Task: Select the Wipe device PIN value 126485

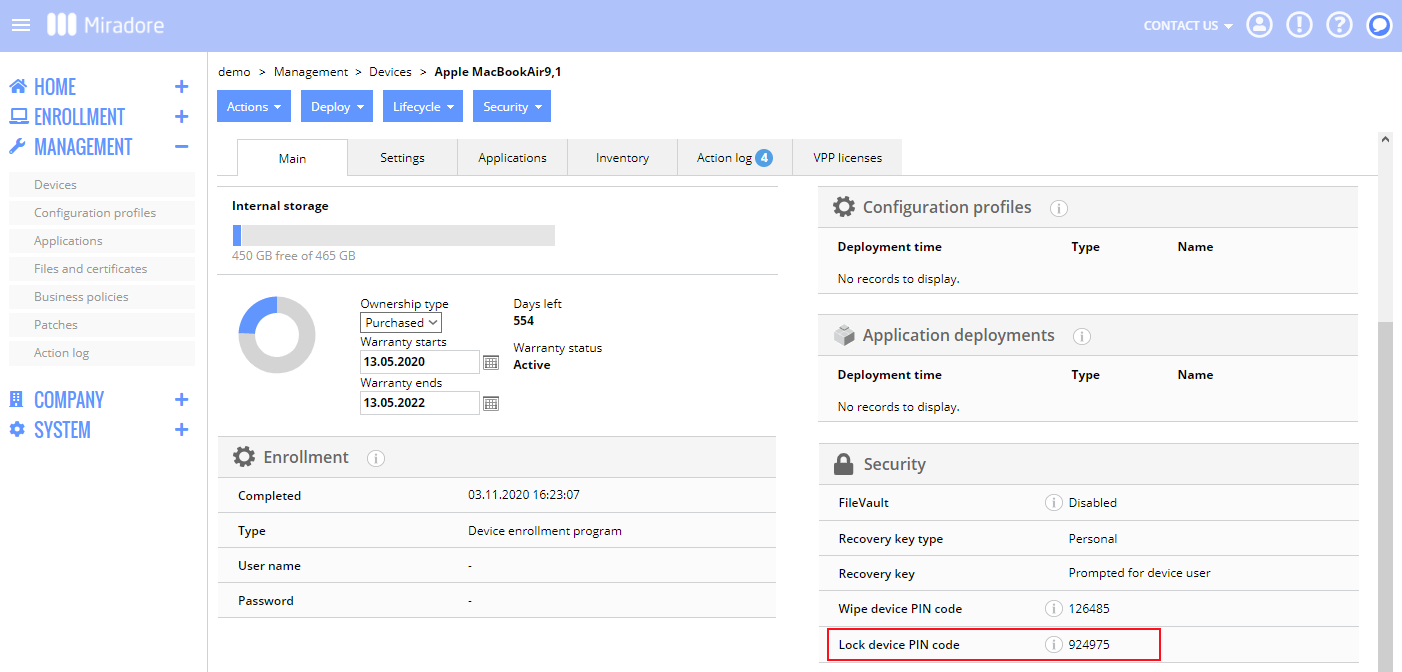Action: (x=1089, y=609)
